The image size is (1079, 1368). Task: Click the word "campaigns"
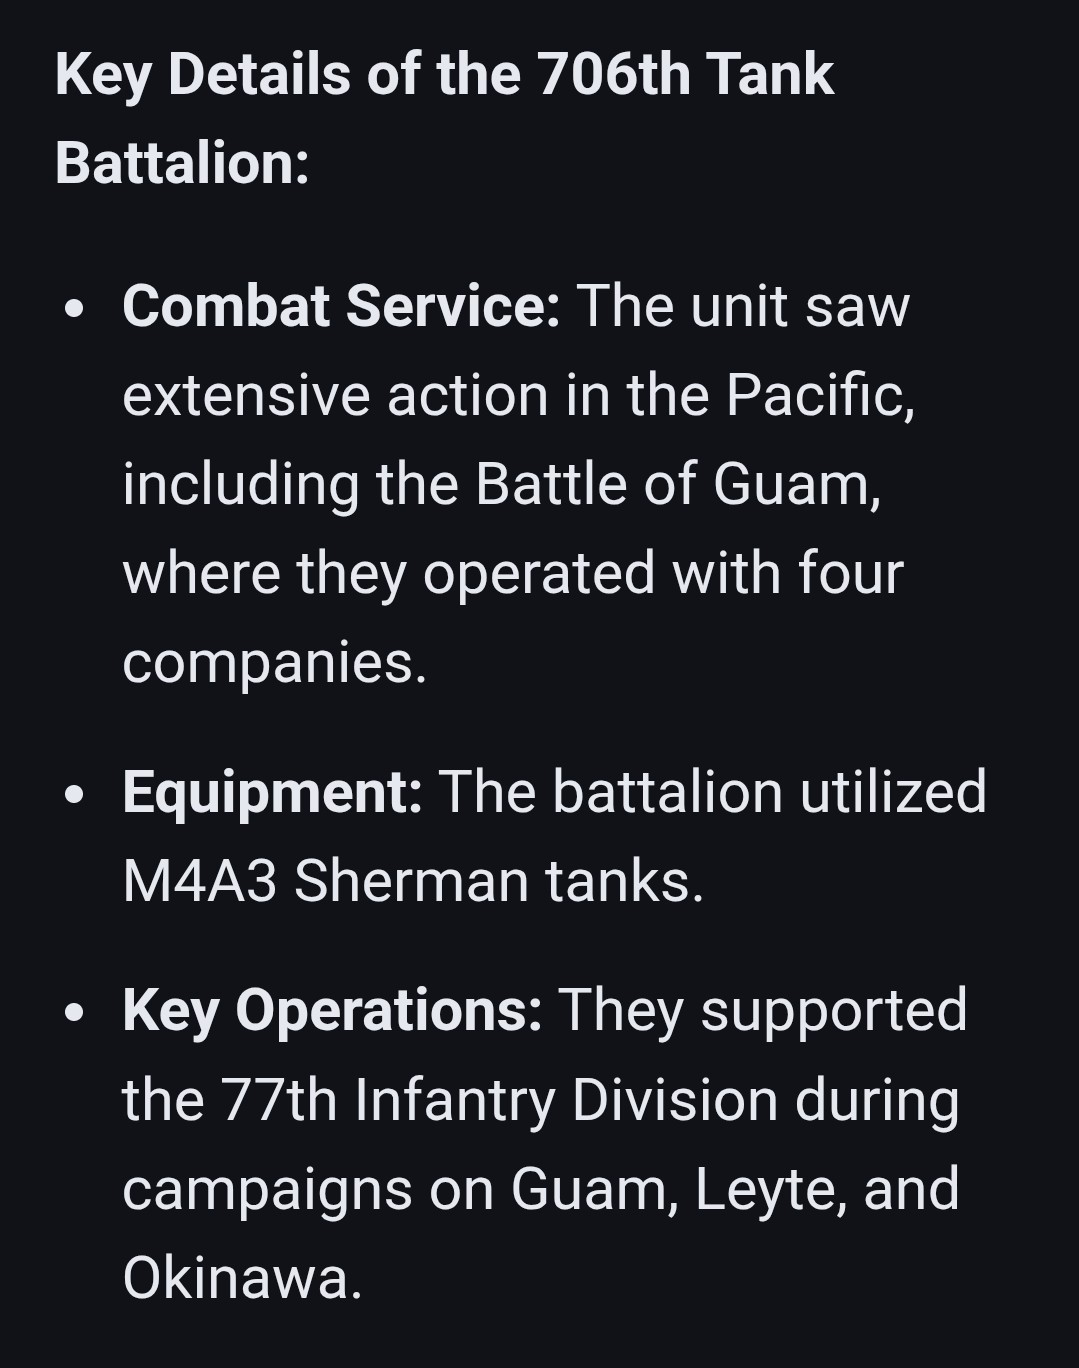tap(267, 1189)
